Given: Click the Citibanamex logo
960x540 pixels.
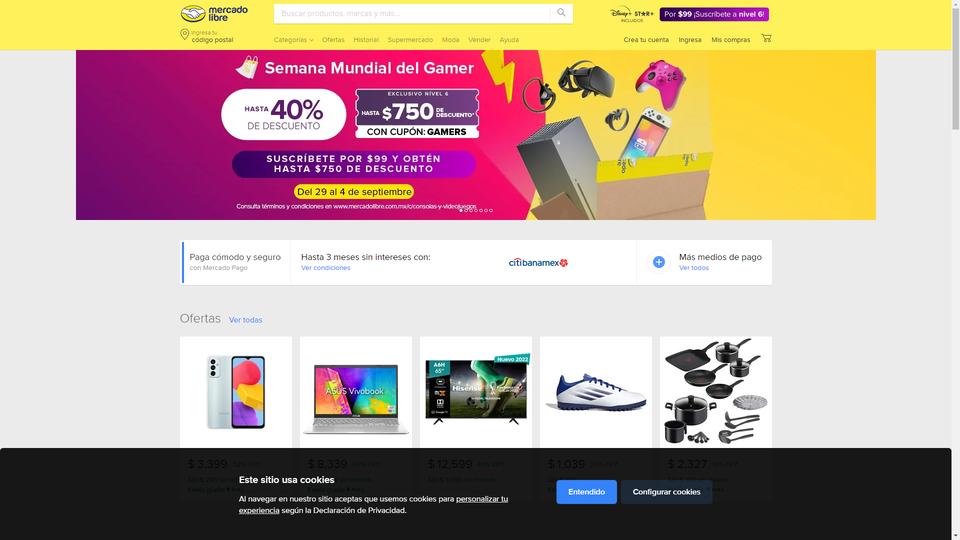Looking at the screenshot, I should tap(538, 263).
